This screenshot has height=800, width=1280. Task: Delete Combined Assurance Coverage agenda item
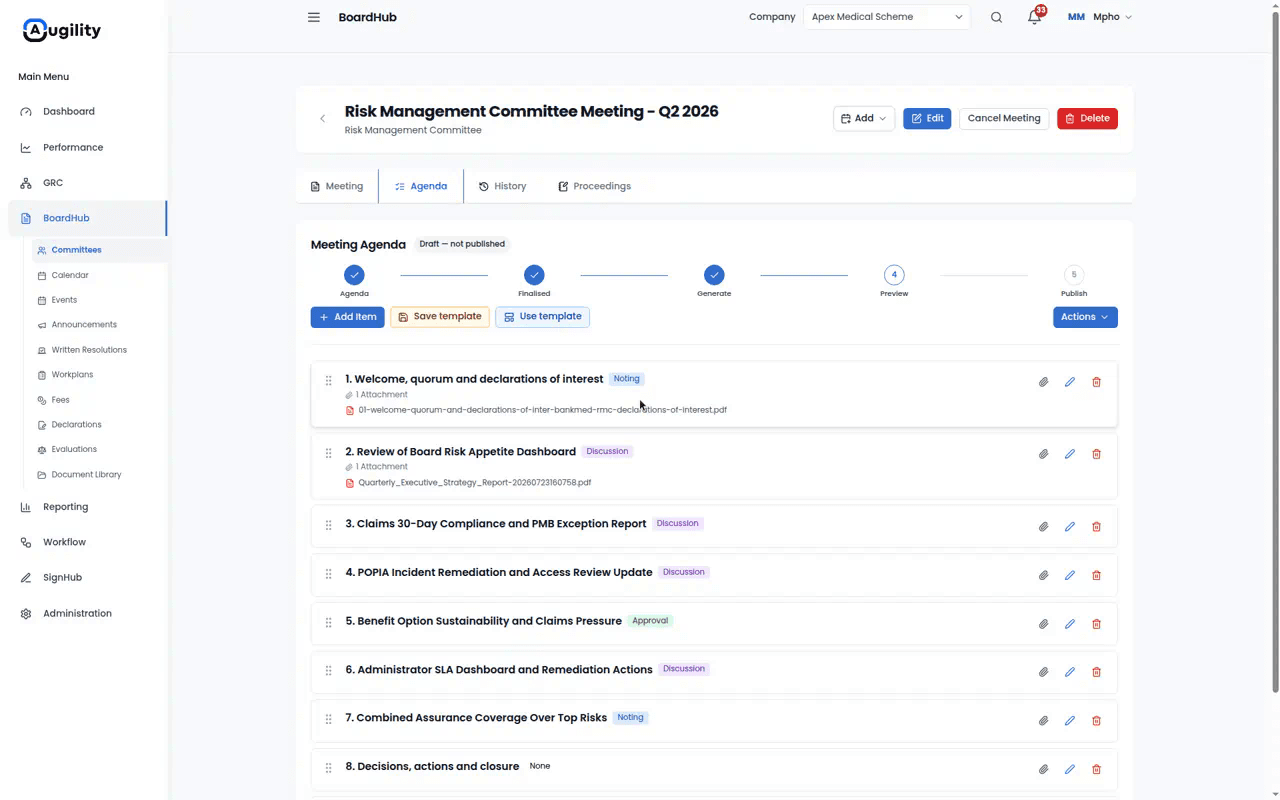coord(1096,721)
